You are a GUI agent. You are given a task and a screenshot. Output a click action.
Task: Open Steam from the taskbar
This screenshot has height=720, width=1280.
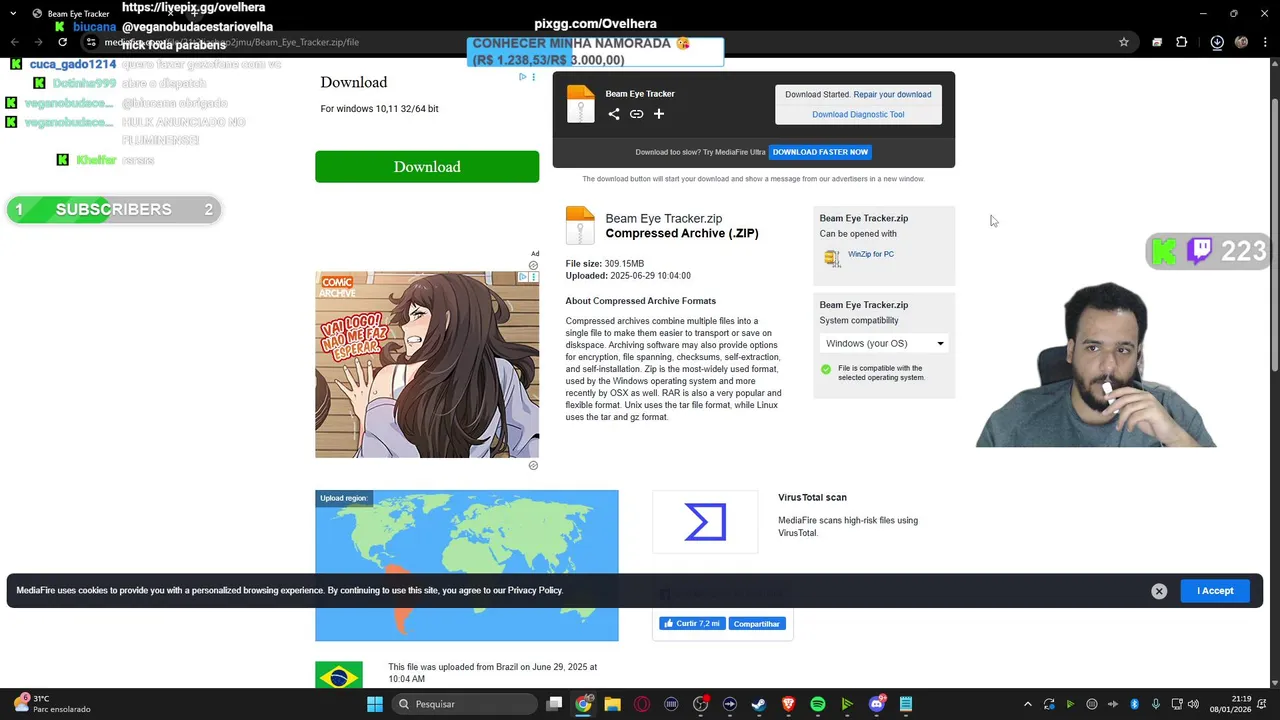click(759, 704)
